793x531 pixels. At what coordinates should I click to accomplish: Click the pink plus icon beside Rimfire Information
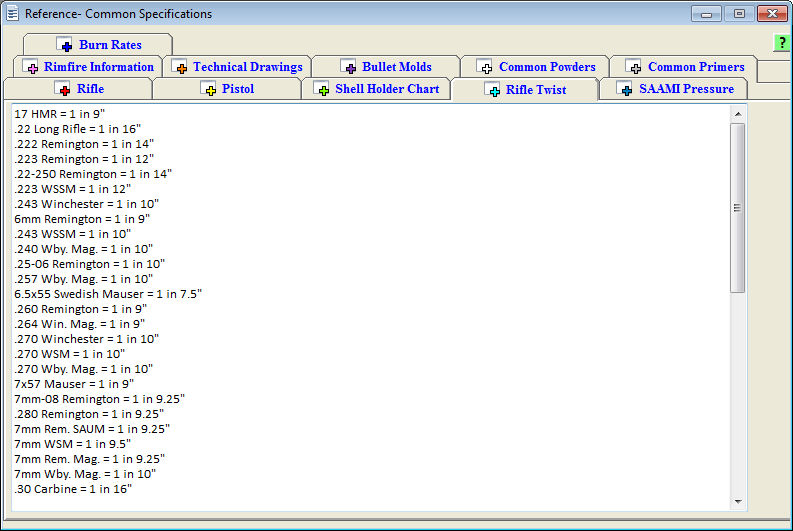(30, 66)
